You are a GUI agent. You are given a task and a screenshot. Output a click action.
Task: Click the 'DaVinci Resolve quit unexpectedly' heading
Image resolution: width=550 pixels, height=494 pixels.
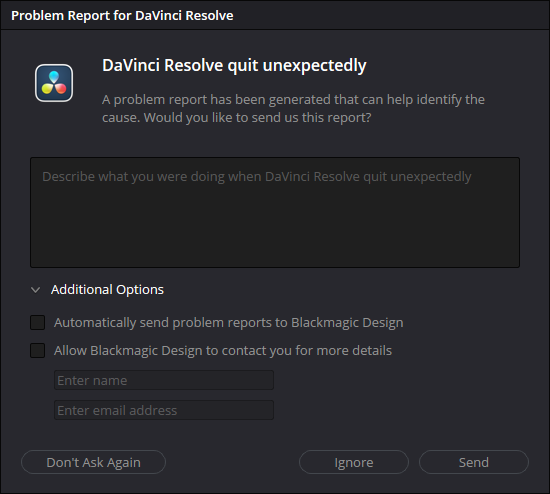point(234,66)
